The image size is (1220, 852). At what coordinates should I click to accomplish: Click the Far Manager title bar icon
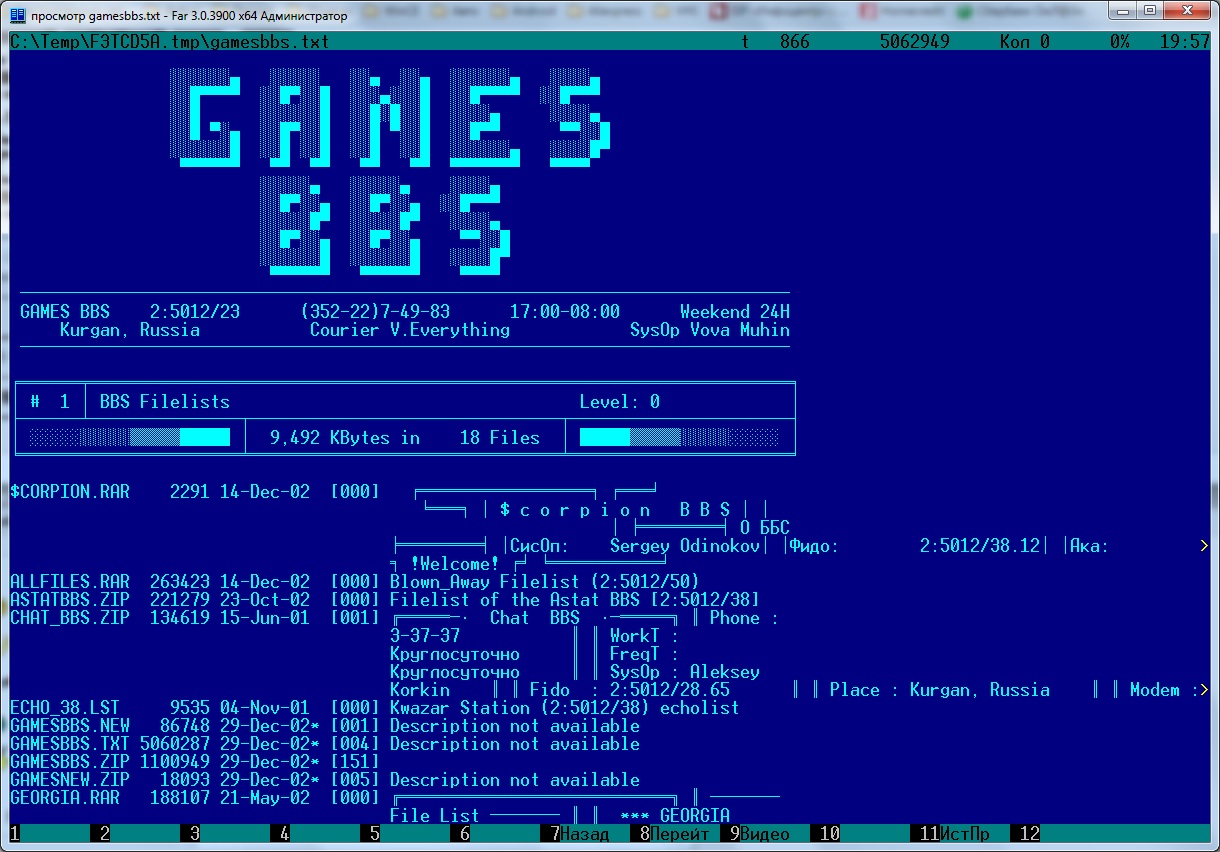tap(17, 16)
